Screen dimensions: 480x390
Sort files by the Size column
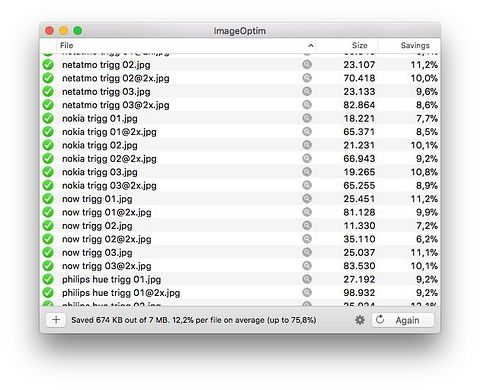coord(360,45)
